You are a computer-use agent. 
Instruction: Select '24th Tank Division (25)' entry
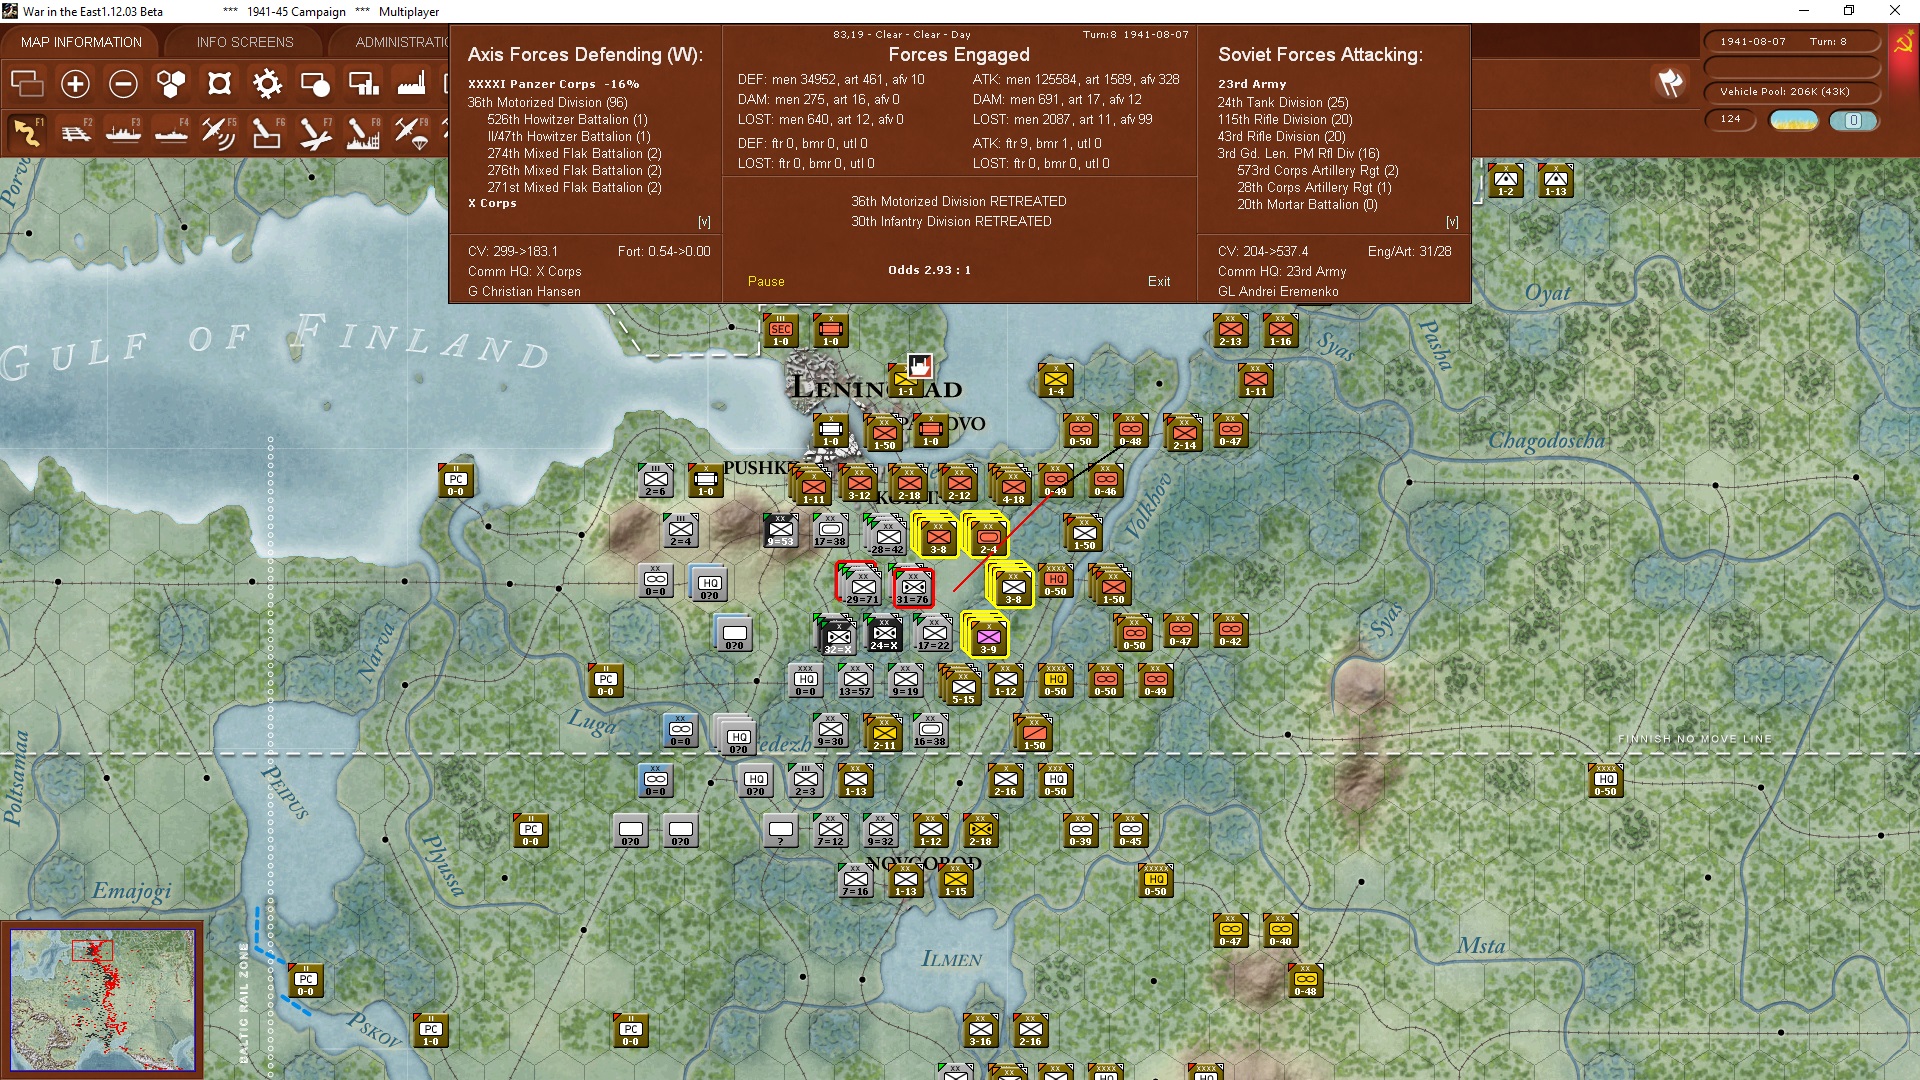pos(1283,102)
